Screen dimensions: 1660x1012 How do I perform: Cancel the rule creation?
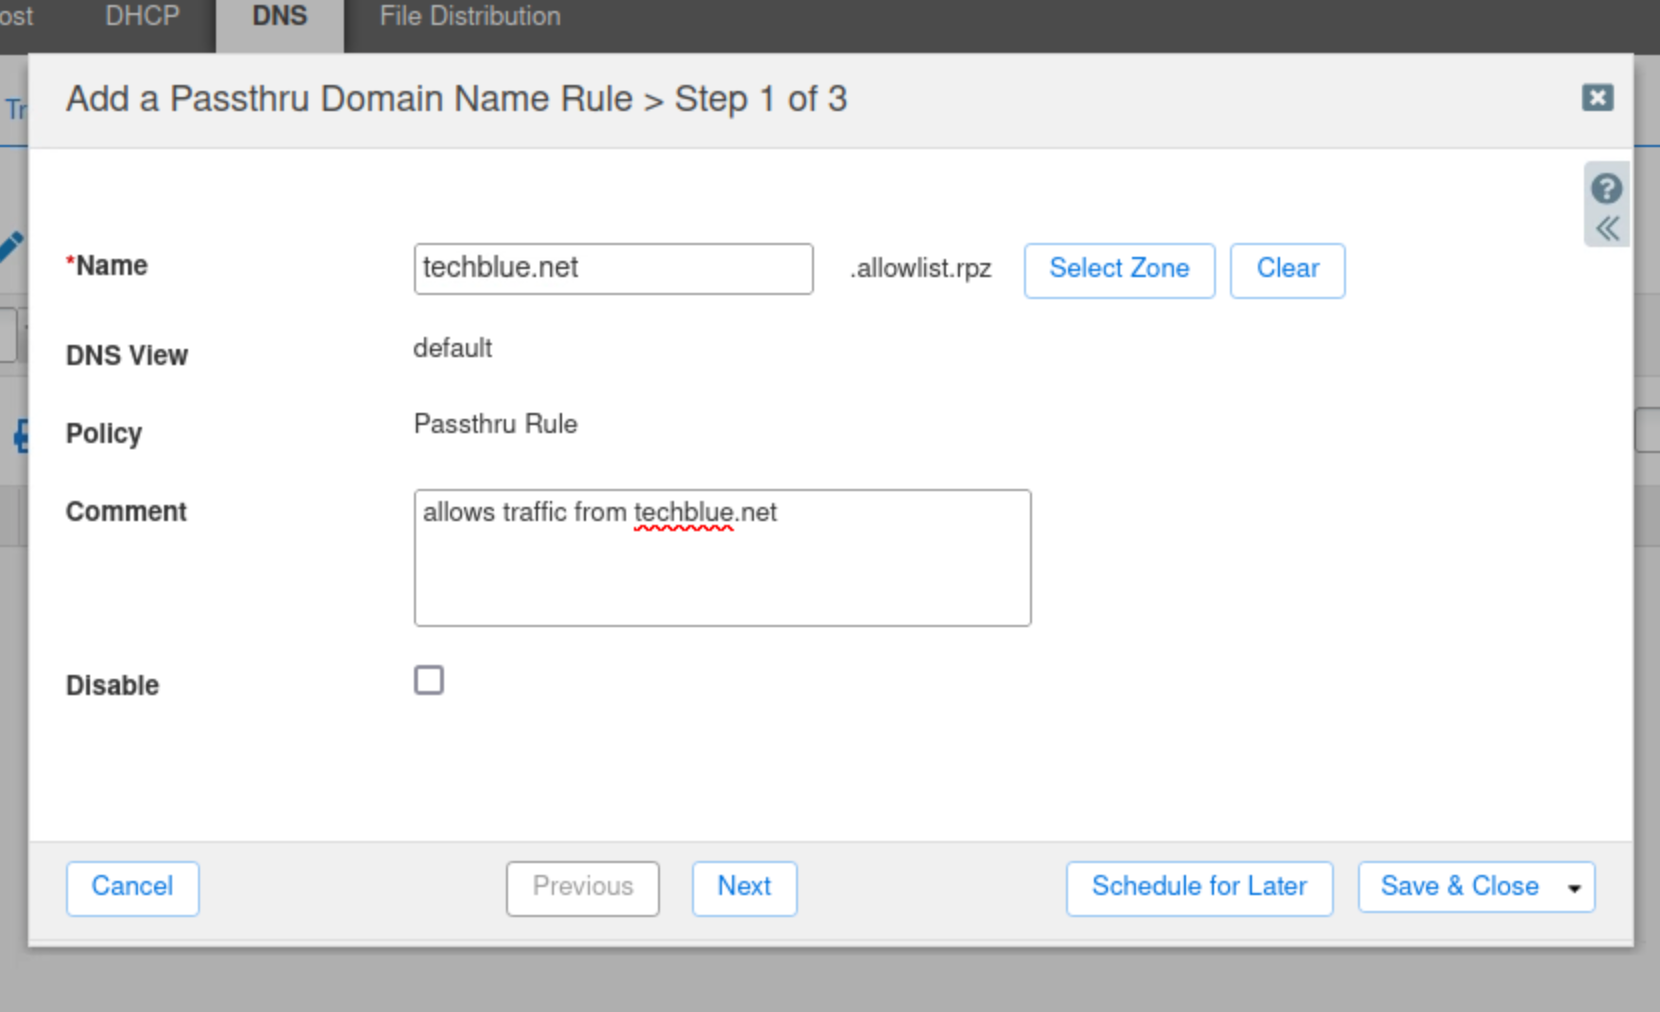point(132,887)
